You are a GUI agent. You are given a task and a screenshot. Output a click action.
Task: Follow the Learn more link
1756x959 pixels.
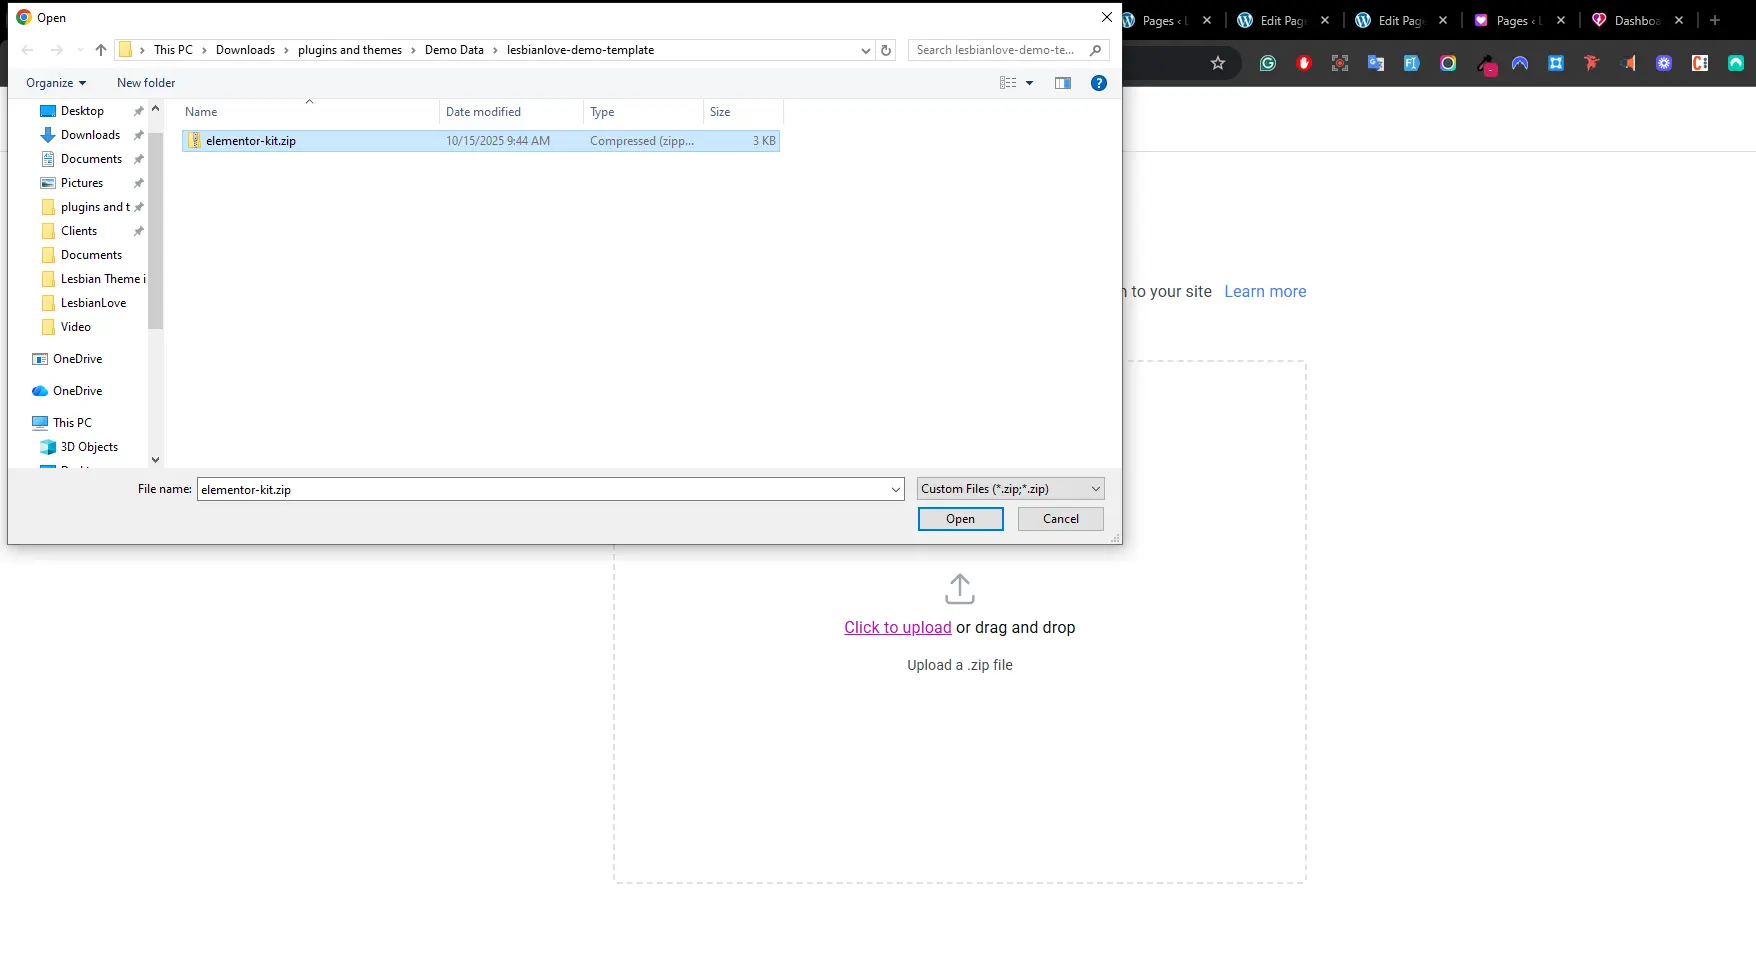click(x=1265, y=292)
